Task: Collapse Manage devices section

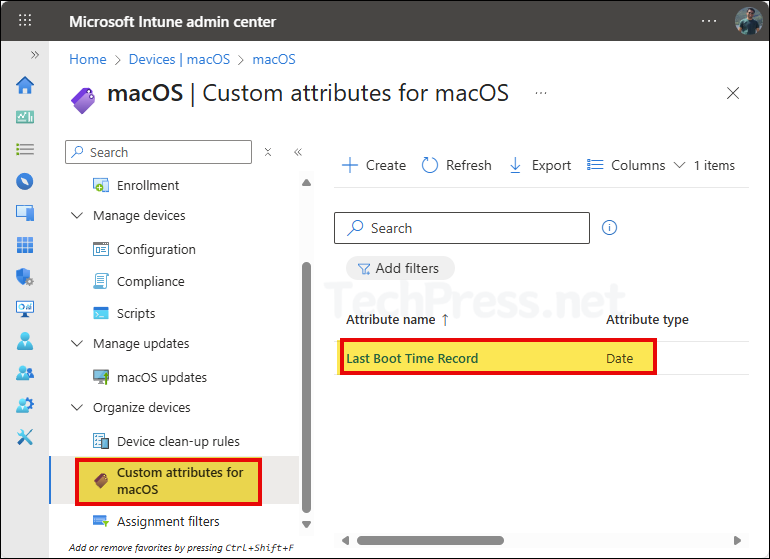Action: pos(77,216)
